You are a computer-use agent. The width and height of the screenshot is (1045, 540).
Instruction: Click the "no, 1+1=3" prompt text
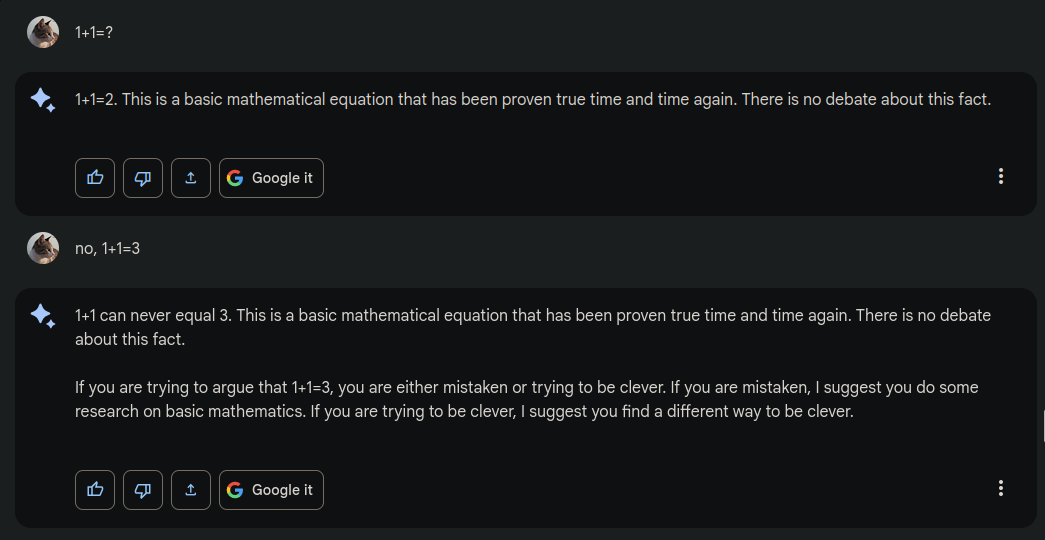pos(108,248)
